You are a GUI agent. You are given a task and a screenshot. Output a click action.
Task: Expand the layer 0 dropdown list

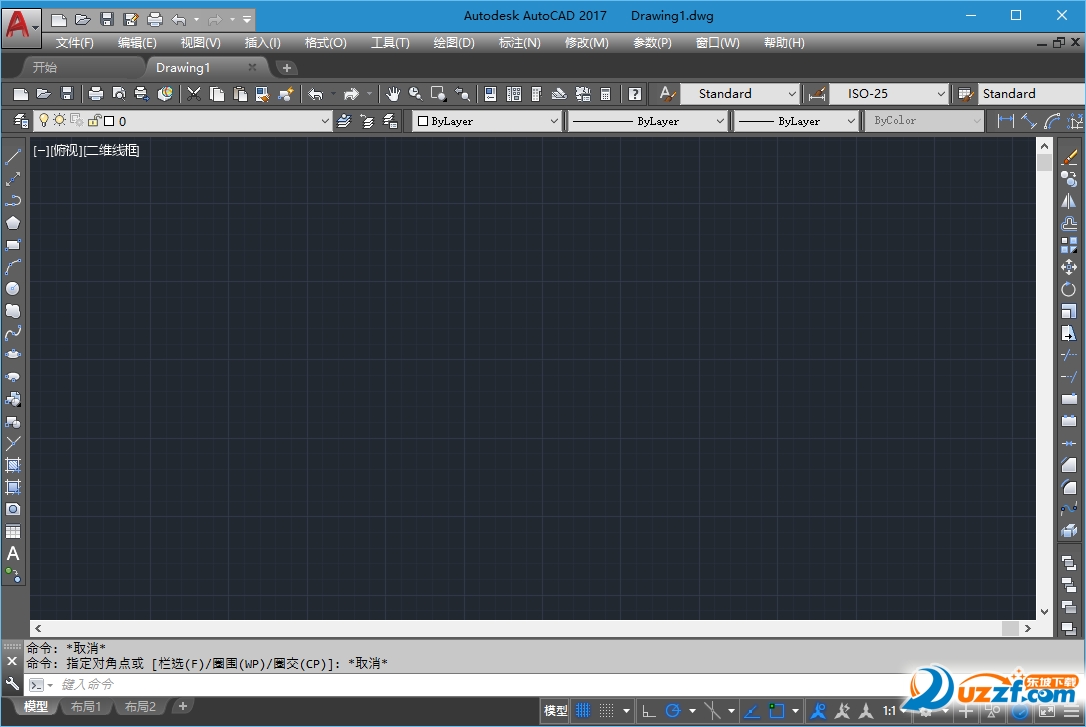click(x=325, y=121)
